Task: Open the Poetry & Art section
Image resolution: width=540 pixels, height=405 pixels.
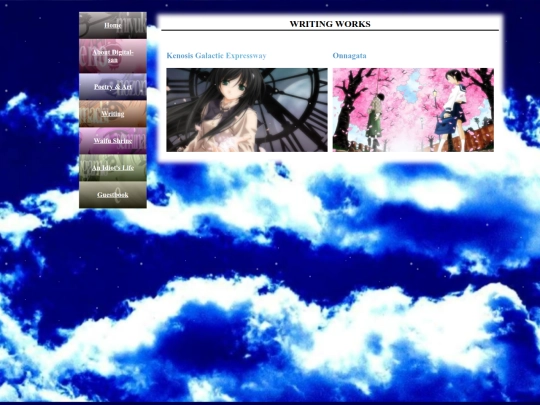Action: (113, 87)
